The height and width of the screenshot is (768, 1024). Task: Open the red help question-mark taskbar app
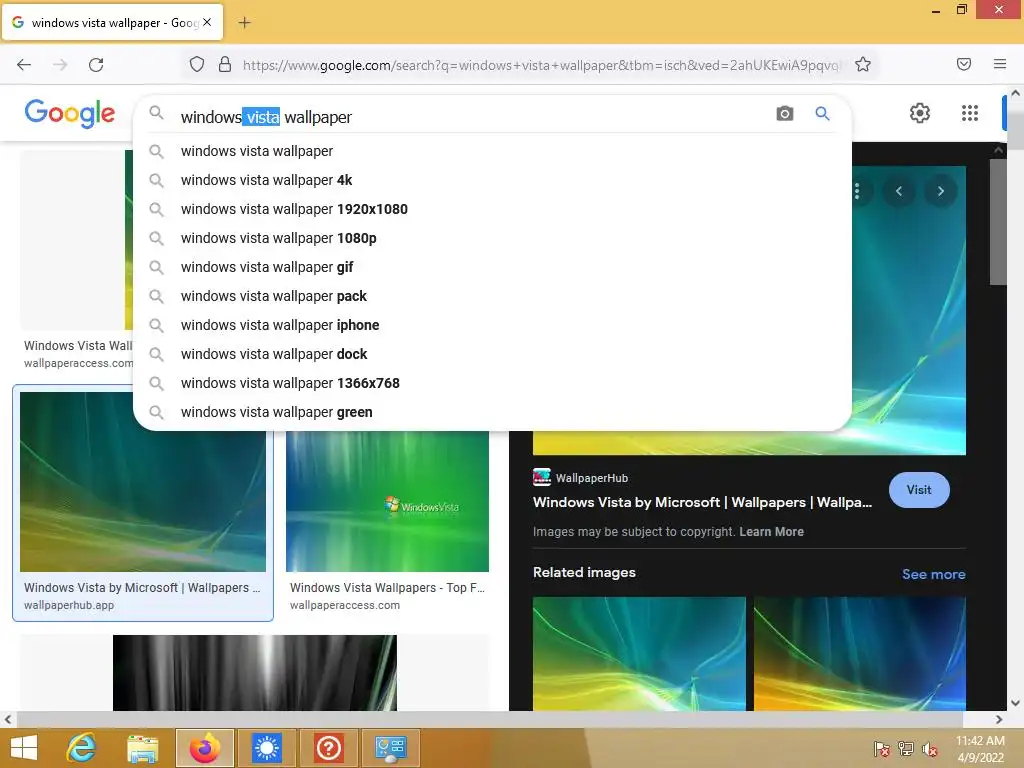pos(328,748)
